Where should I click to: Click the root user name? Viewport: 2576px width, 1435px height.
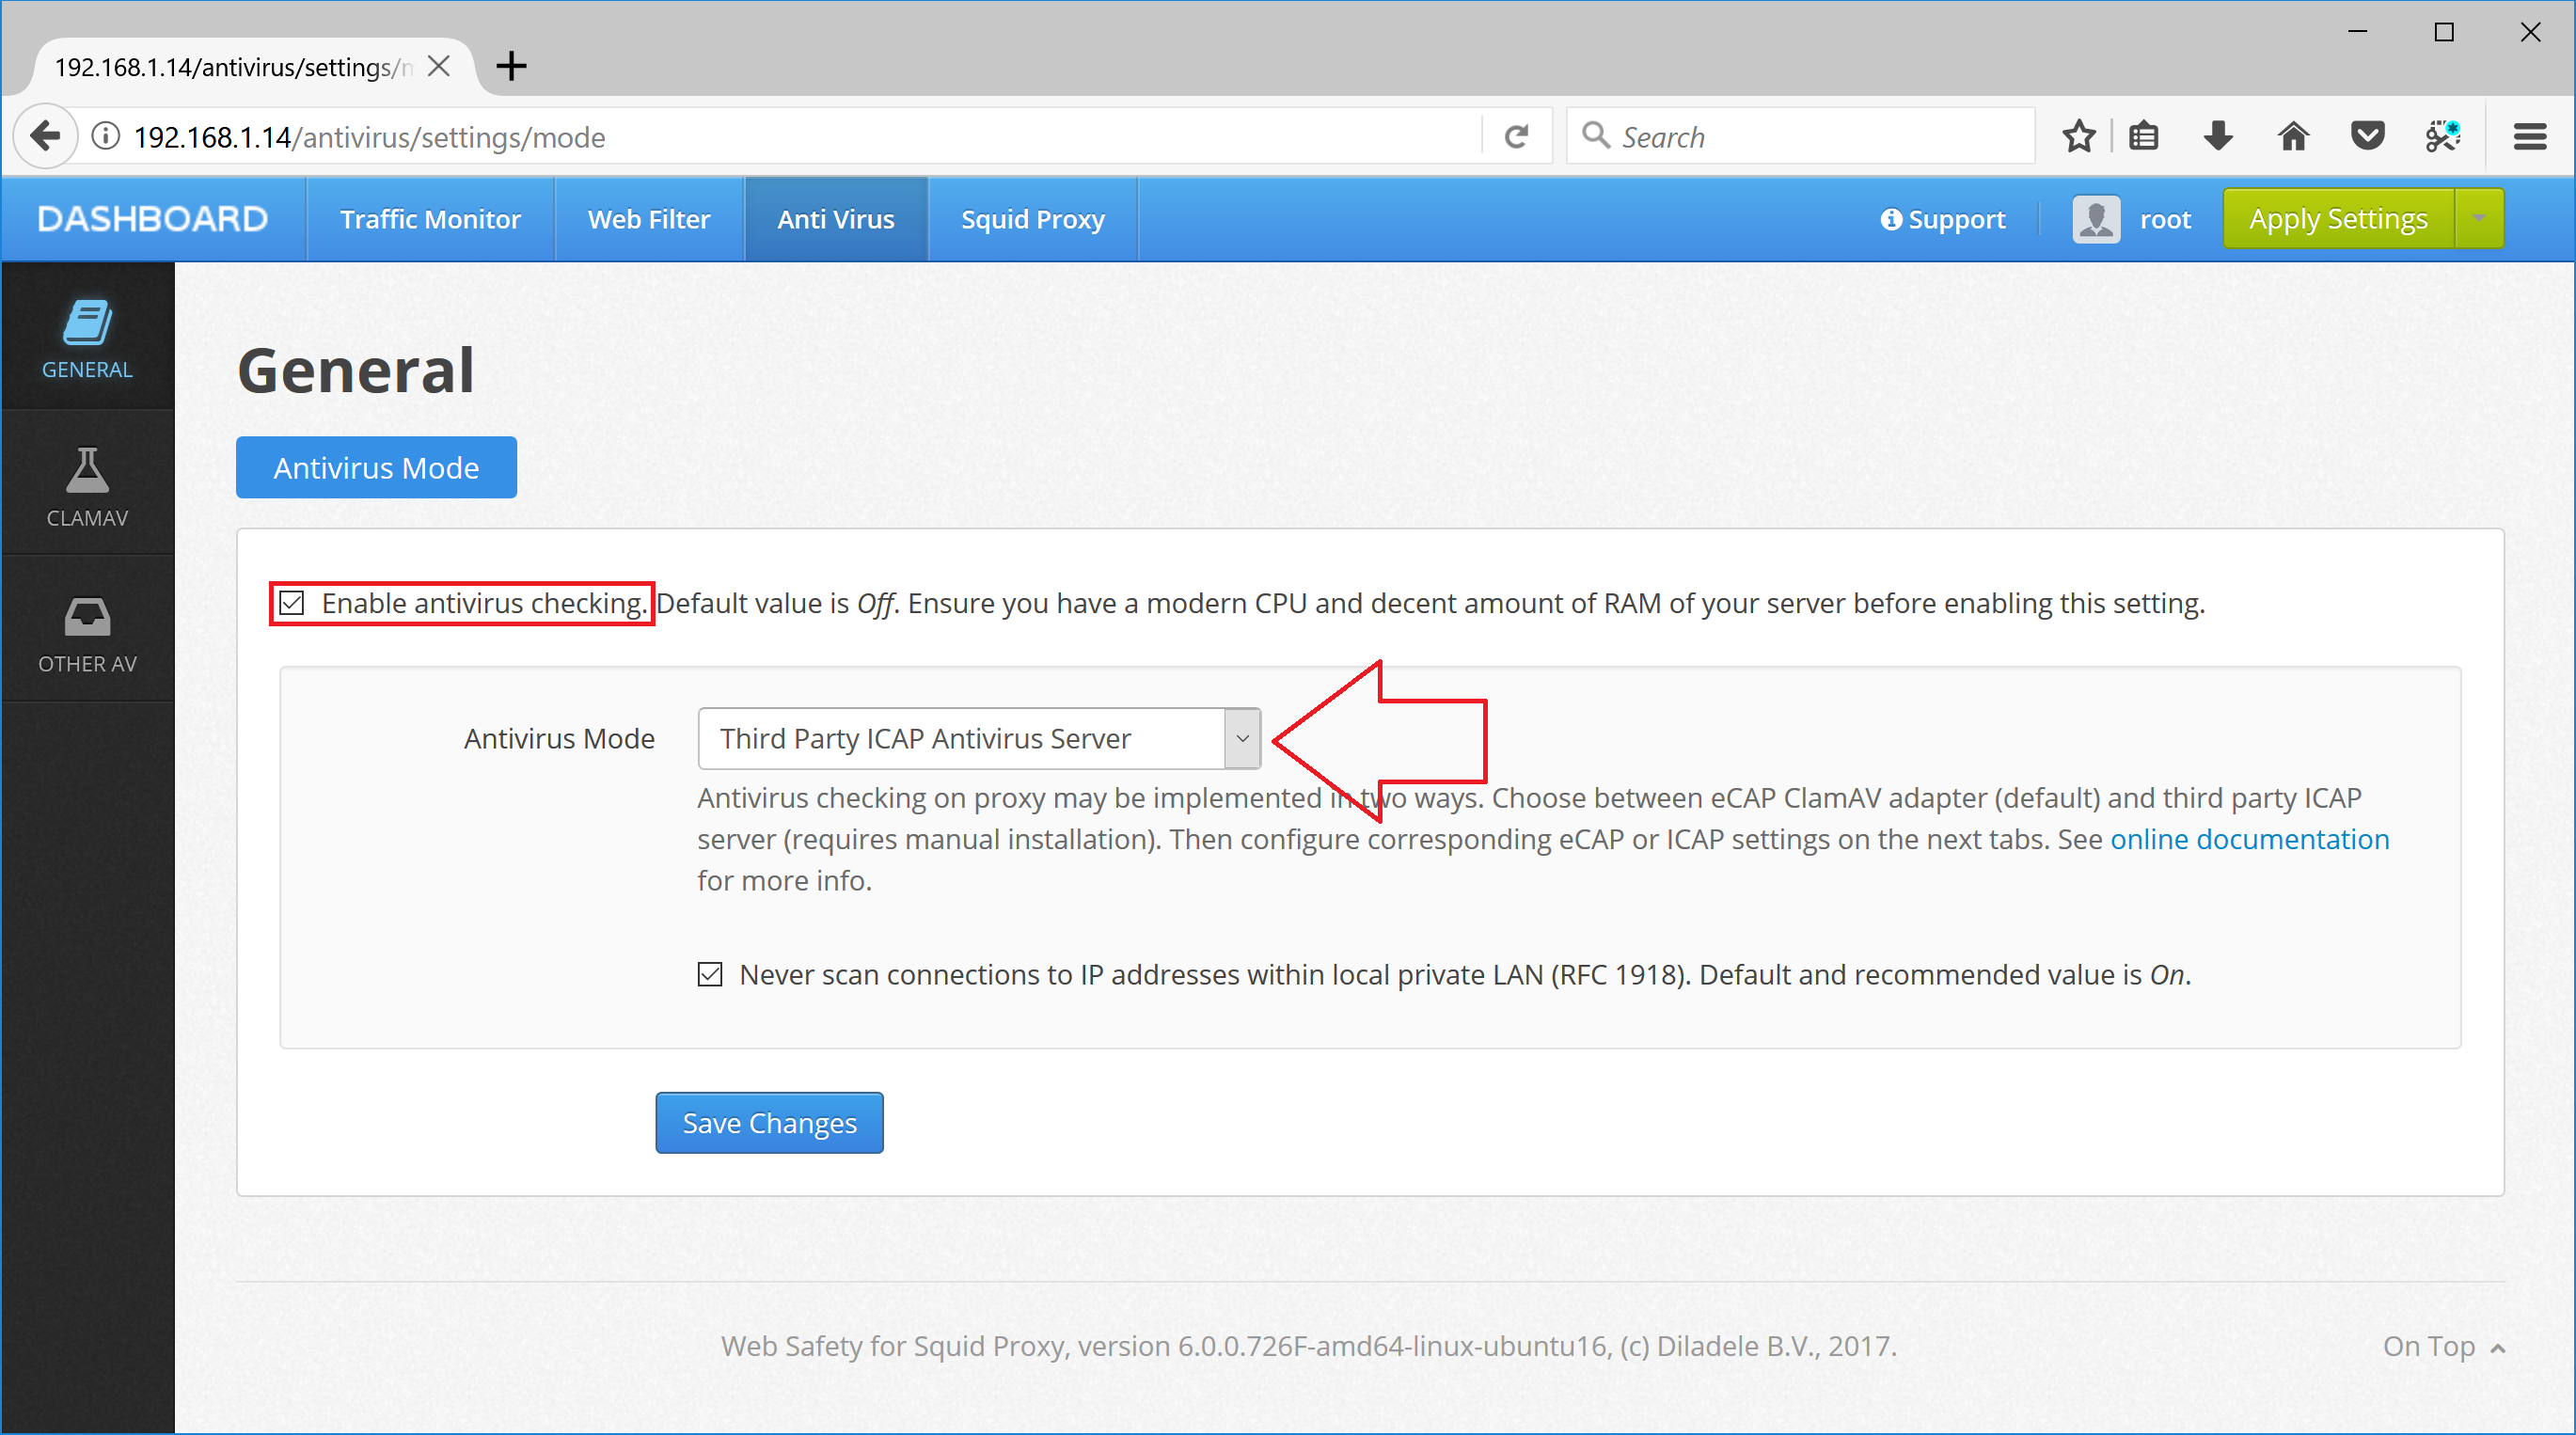point(2165,219)
